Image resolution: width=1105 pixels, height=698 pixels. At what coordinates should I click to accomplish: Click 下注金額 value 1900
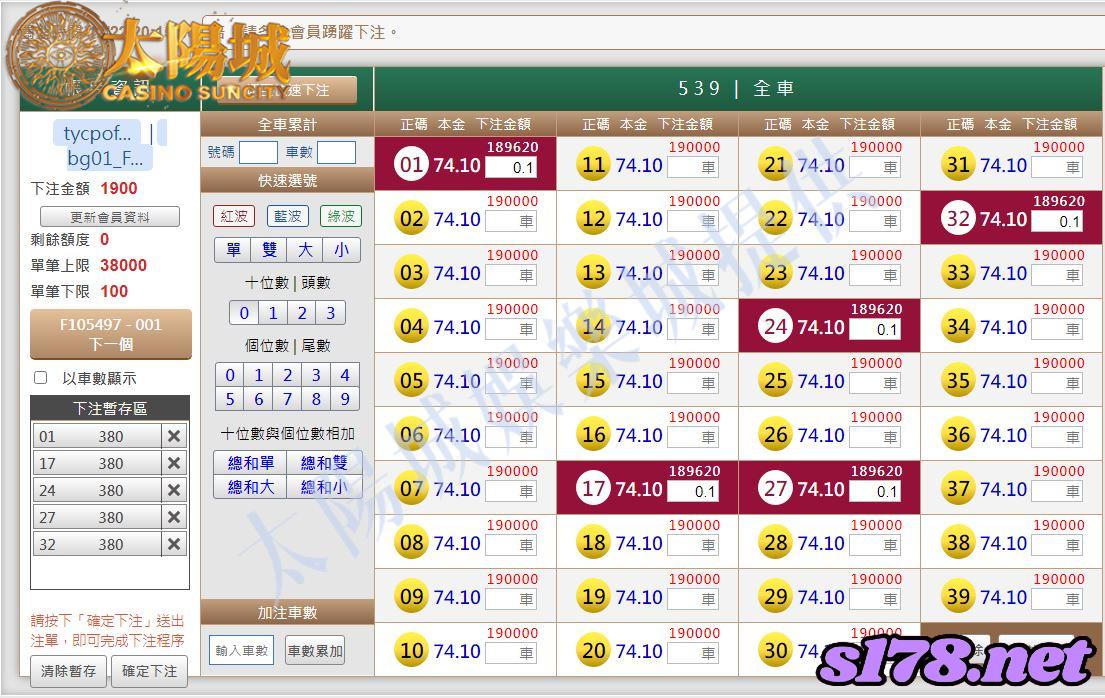119,188
